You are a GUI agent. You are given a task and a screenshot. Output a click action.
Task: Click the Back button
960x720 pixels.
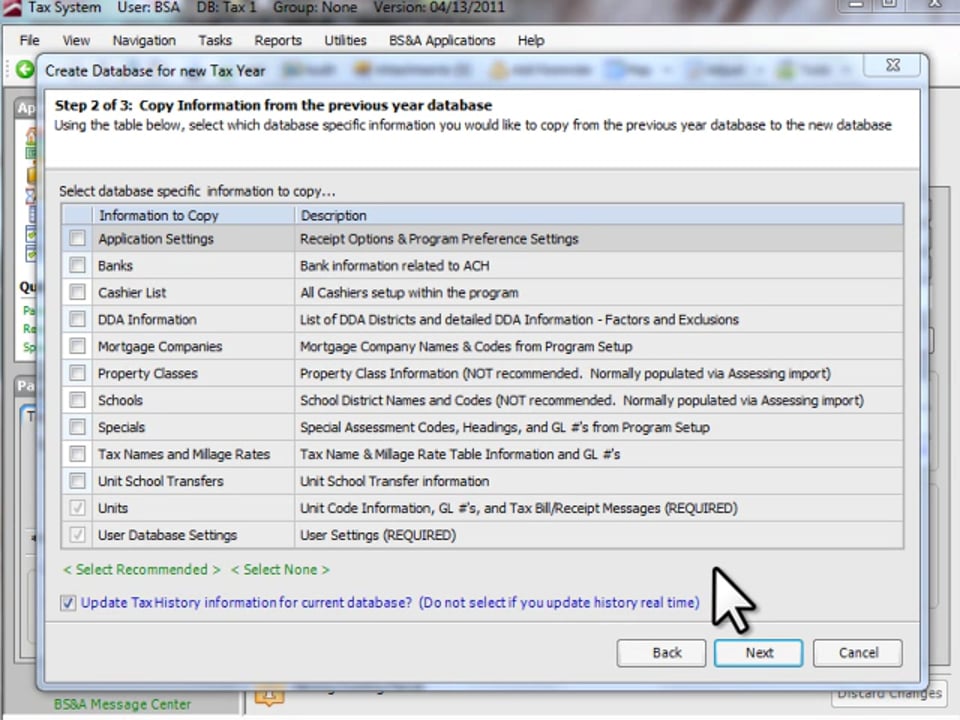pyautogui.click(x=661, y=653)
